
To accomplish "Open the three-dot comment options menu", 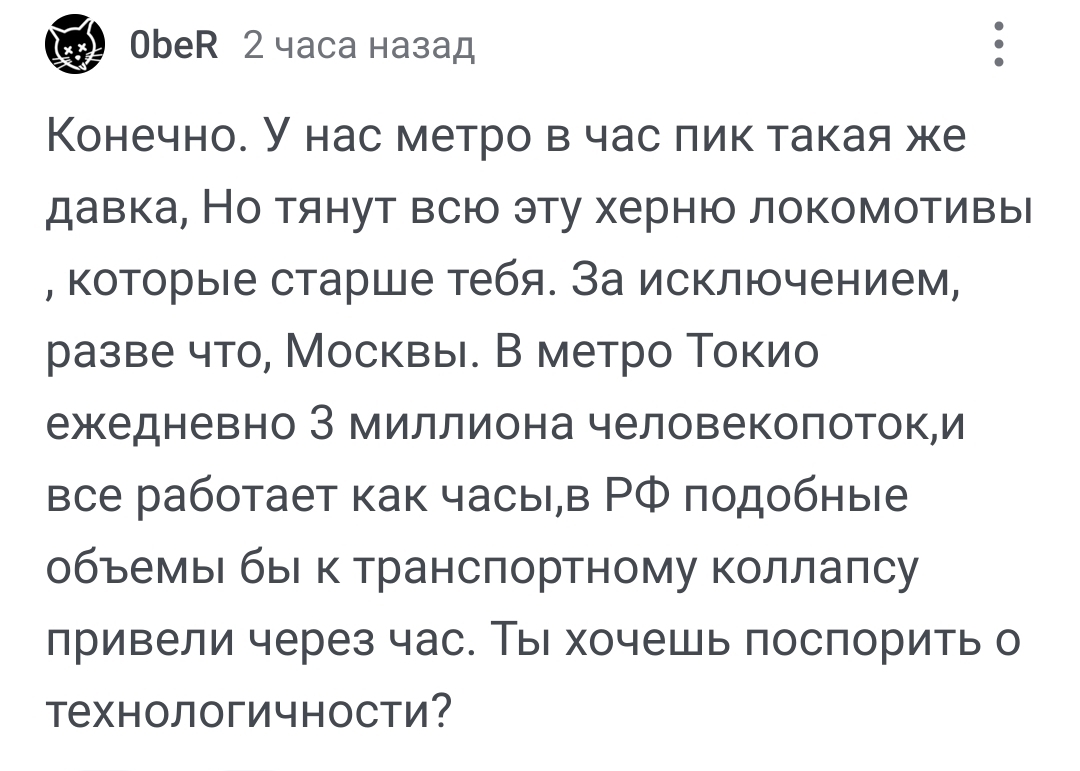I will [999, 46].
